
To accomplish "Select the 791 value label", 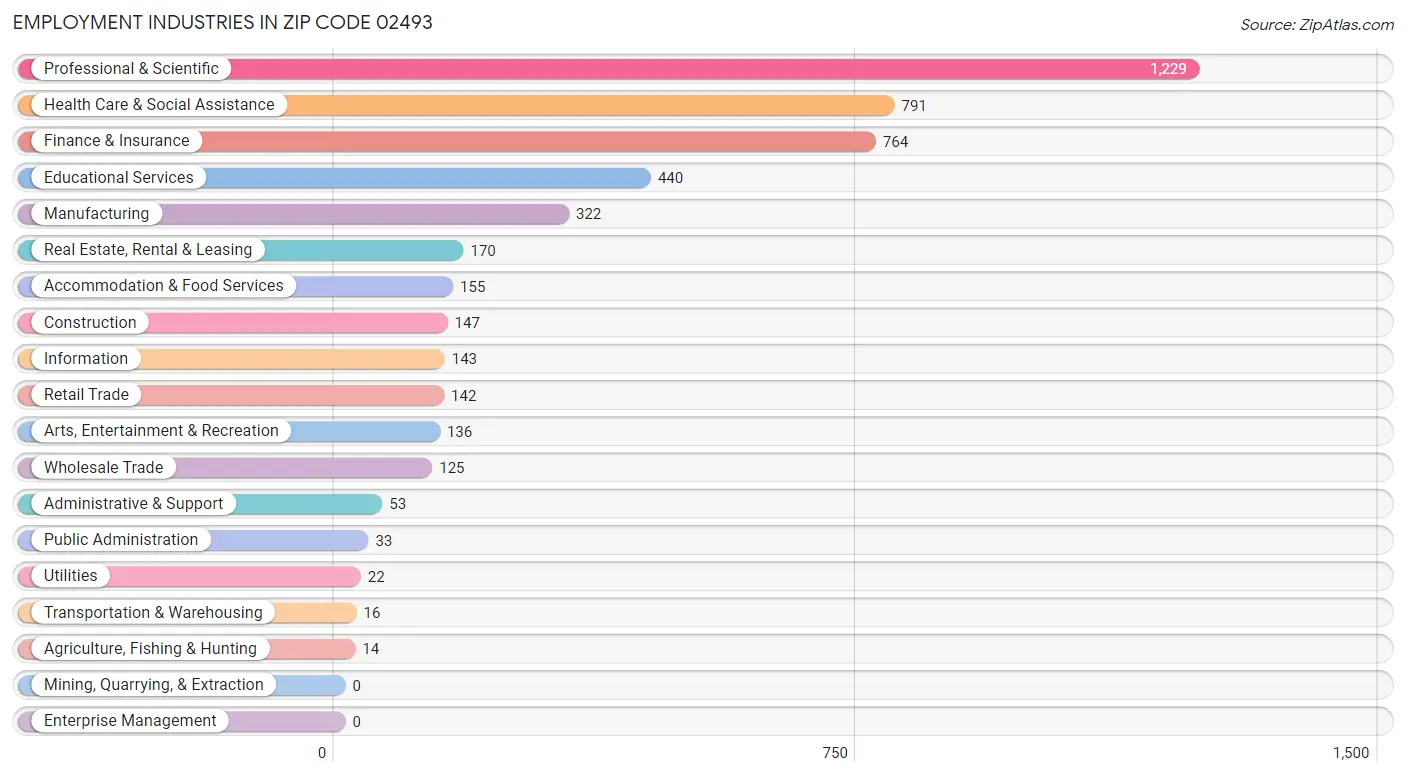I will point(914,105).
